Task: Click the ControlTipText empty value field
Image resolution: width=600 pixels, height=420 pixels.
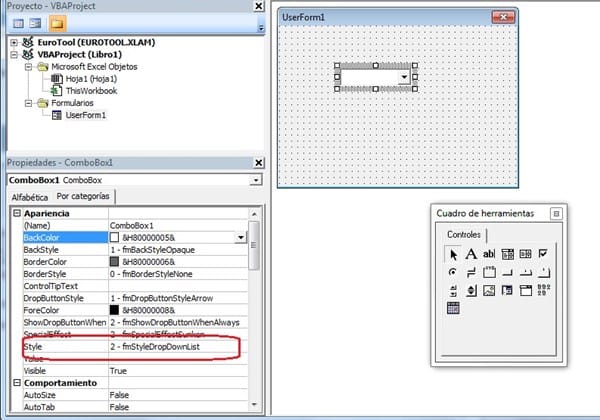Action: pyautogui.click(x=178, y=286)
